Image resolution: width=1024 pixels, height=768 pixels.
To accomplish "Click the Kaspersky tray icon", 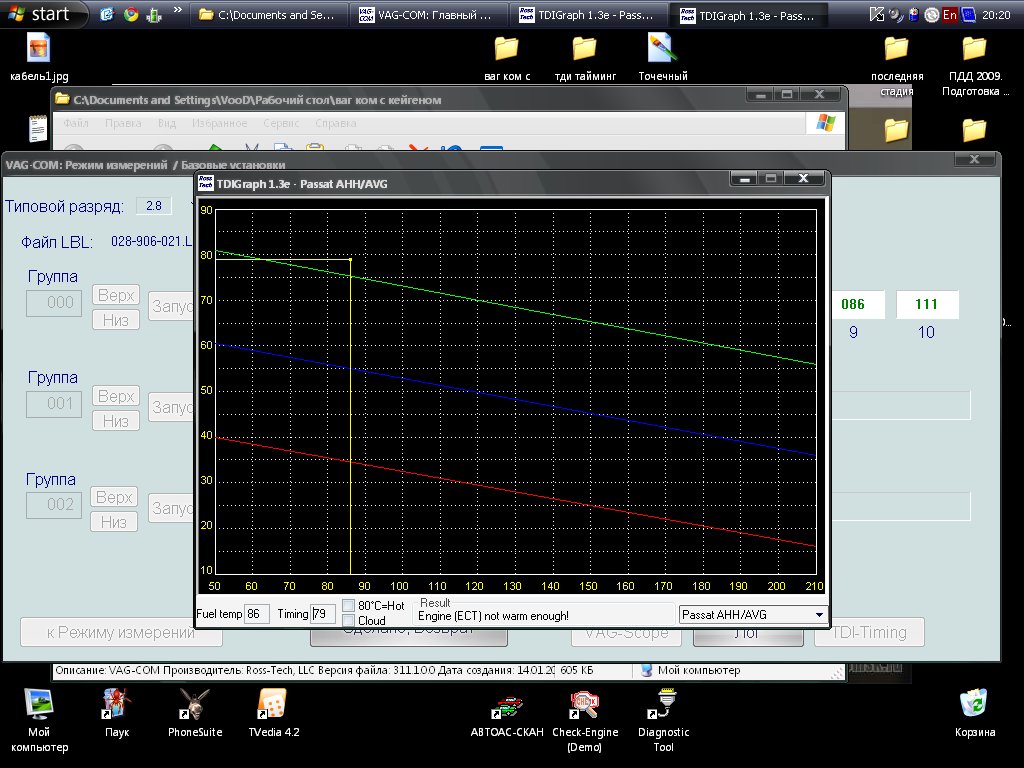I will coord(876,15).
